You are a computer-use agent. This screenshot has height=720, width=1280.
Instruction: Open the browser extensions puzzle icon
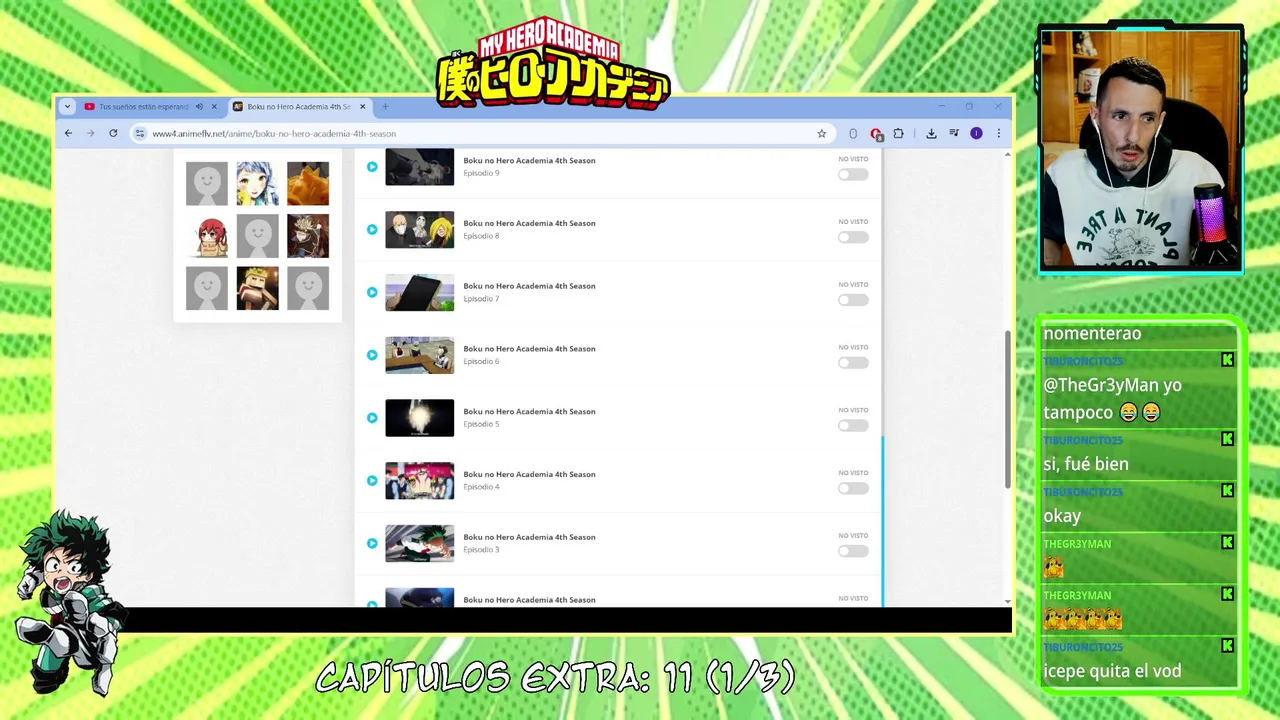tap(898, 133)
